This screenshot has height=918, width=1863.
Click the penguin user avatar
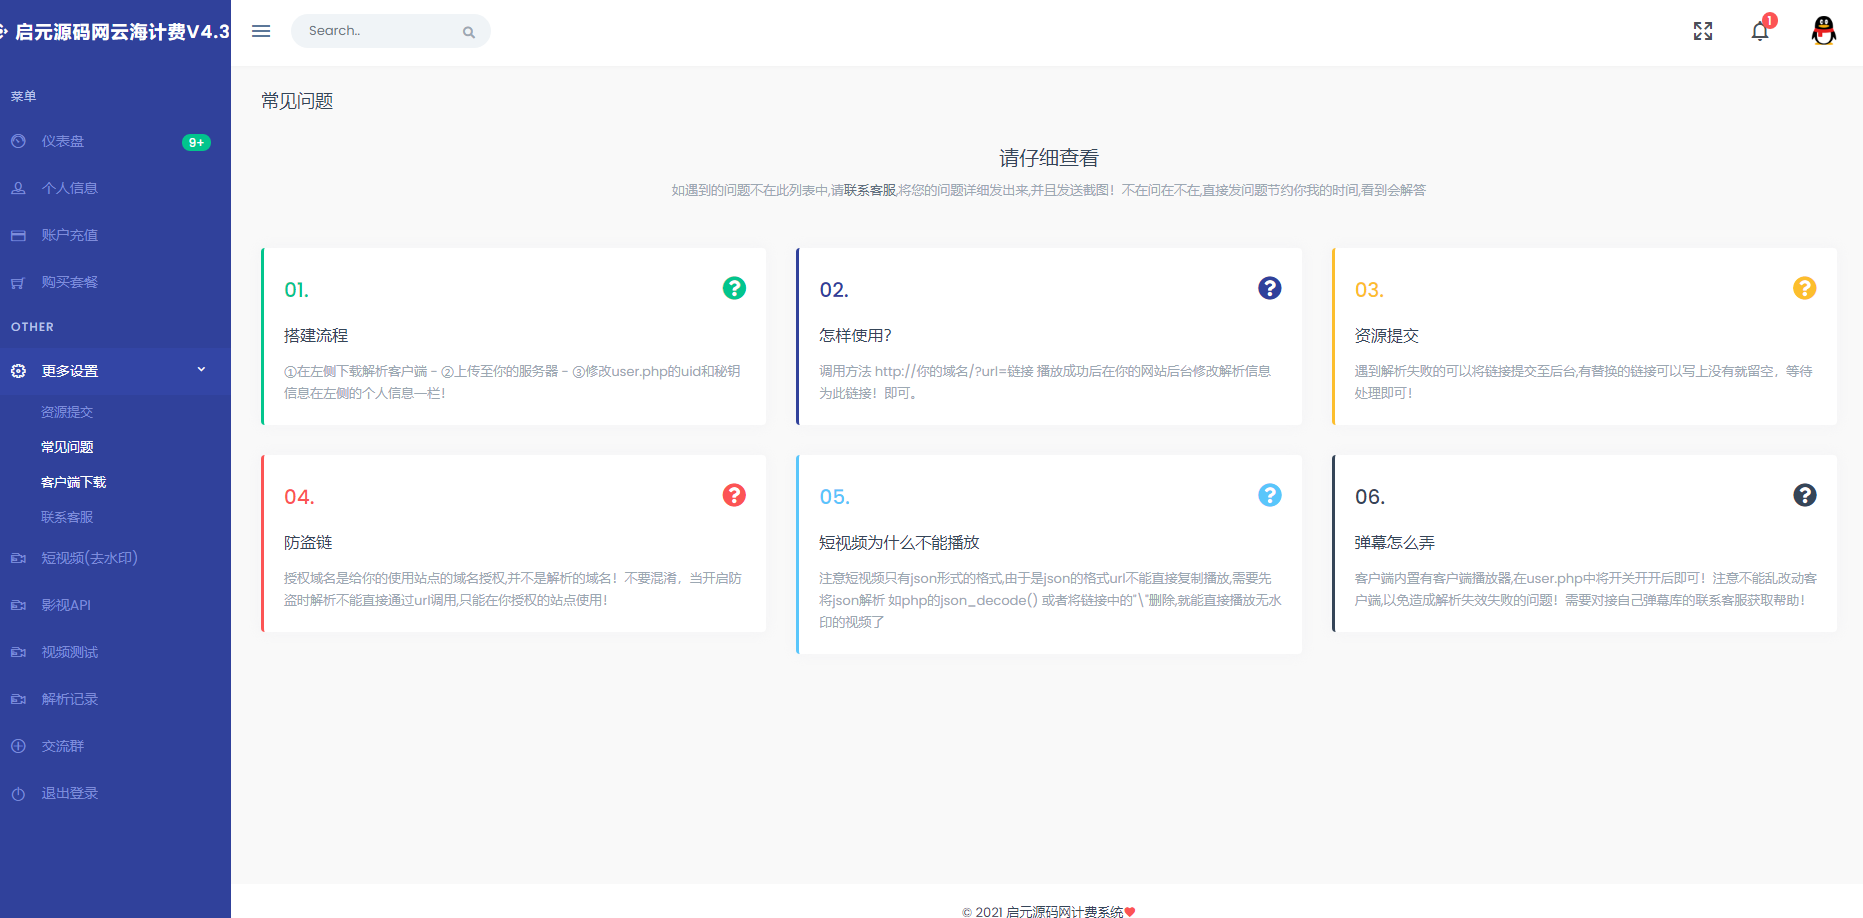pyautogui.click(x=1823, y=31)
